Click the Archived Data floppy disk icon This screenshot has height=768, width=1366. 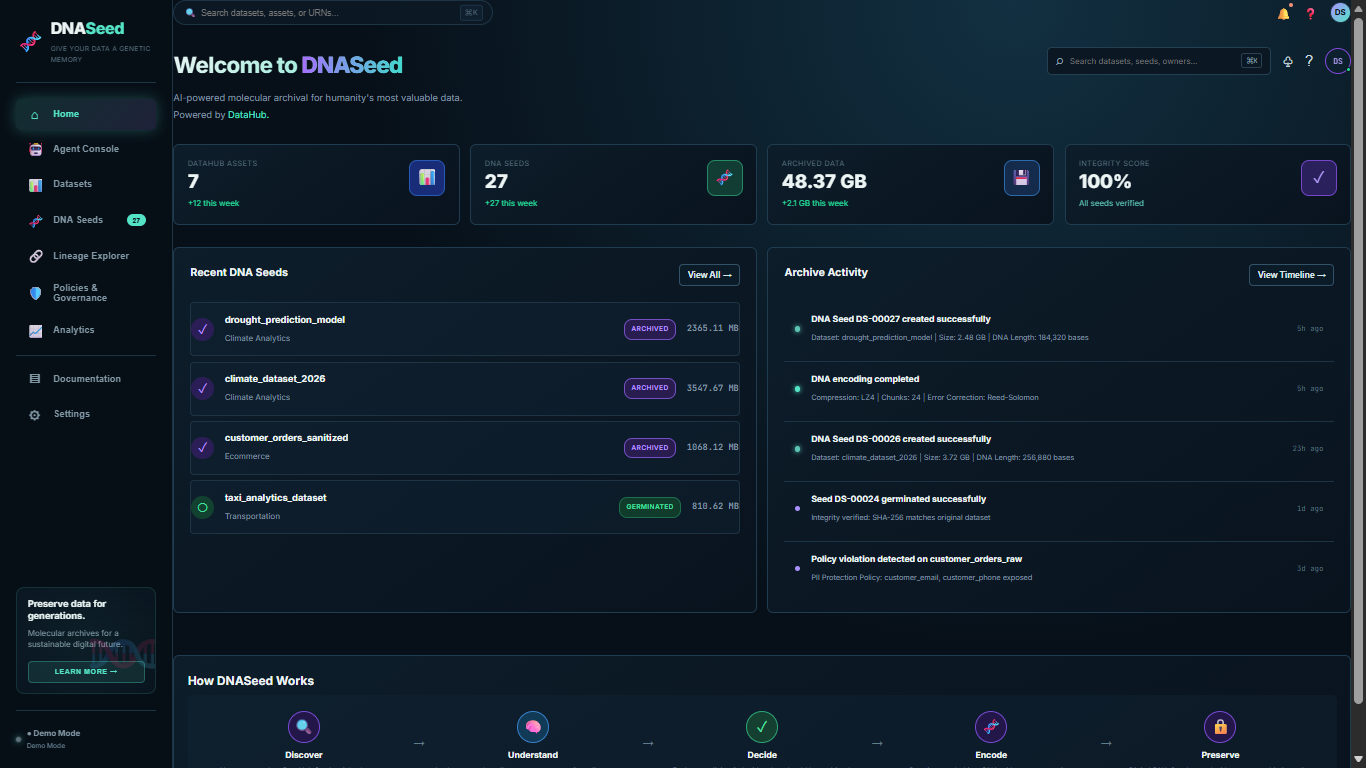point(1022,178)
